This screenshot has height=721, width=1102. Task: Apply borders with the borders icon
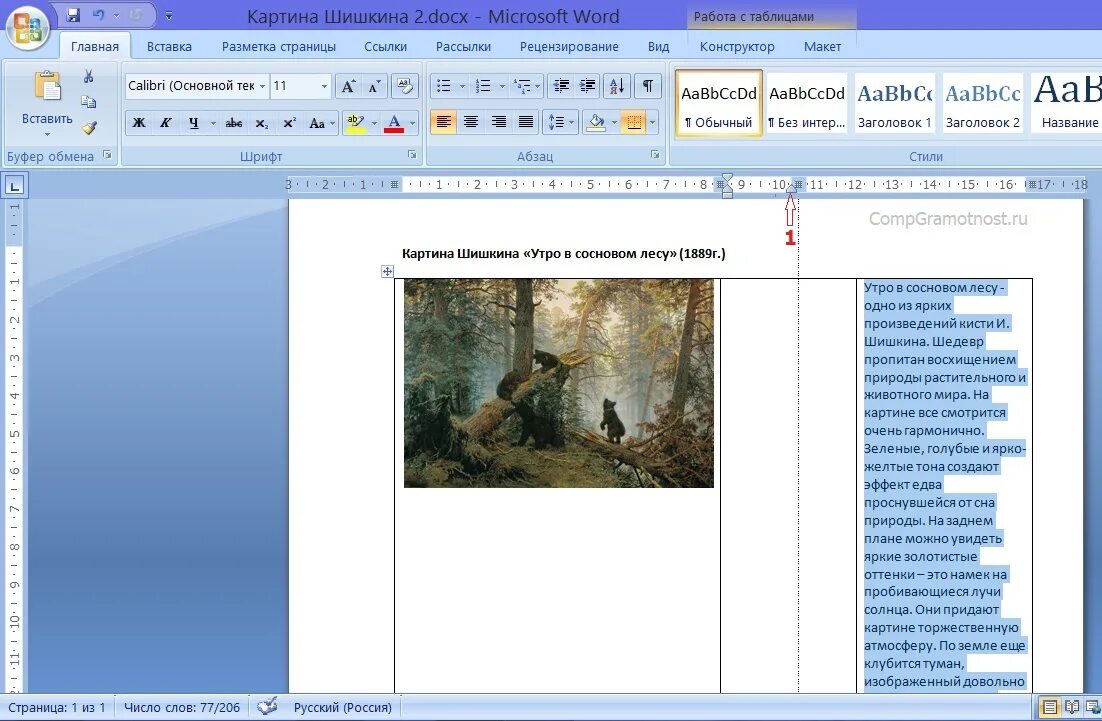634,122
